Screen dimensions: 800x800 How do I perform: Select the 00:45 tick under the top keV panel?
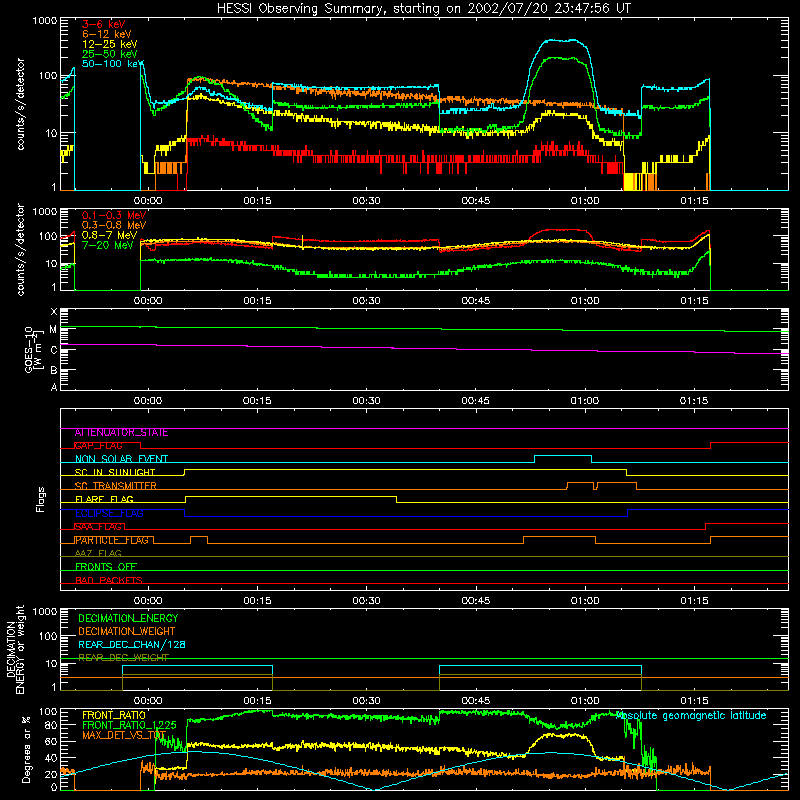click(x=476, y=201)
